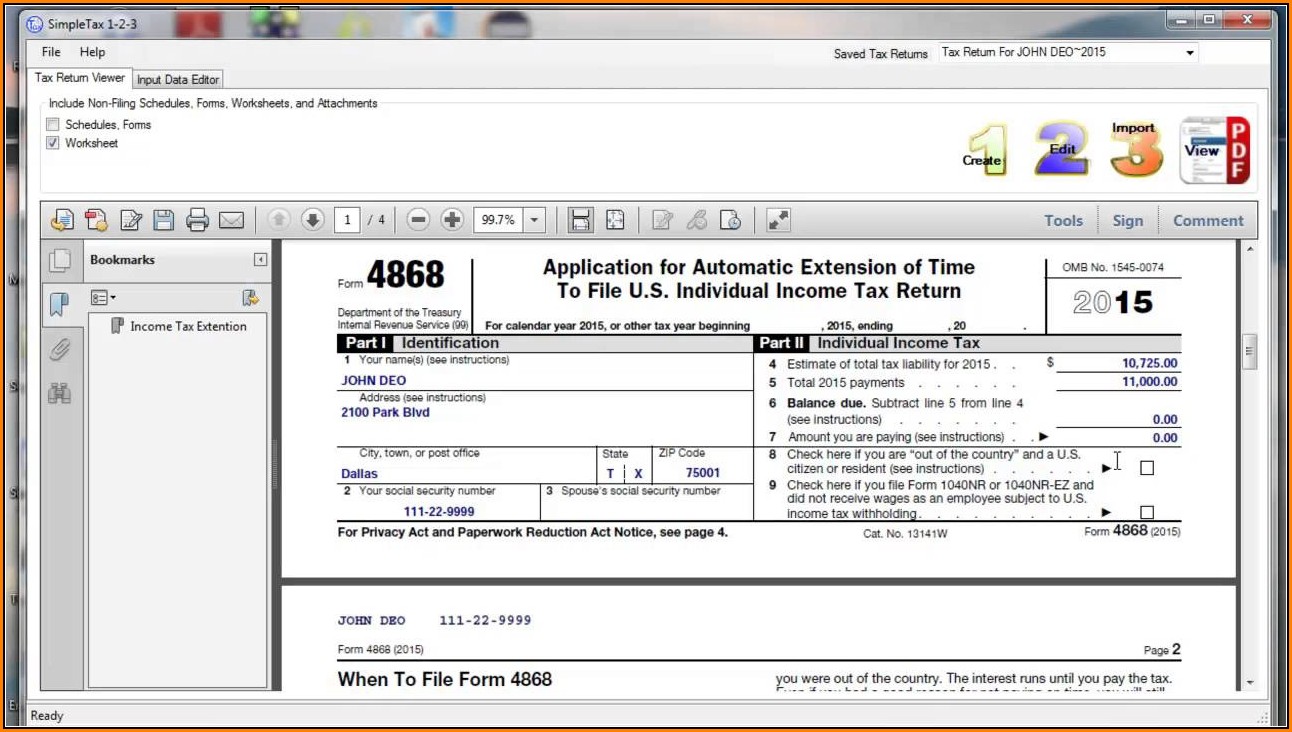Switch to the Input Data Editor tab
This screenshot has width=1292, height=732.
pos(178,80)
